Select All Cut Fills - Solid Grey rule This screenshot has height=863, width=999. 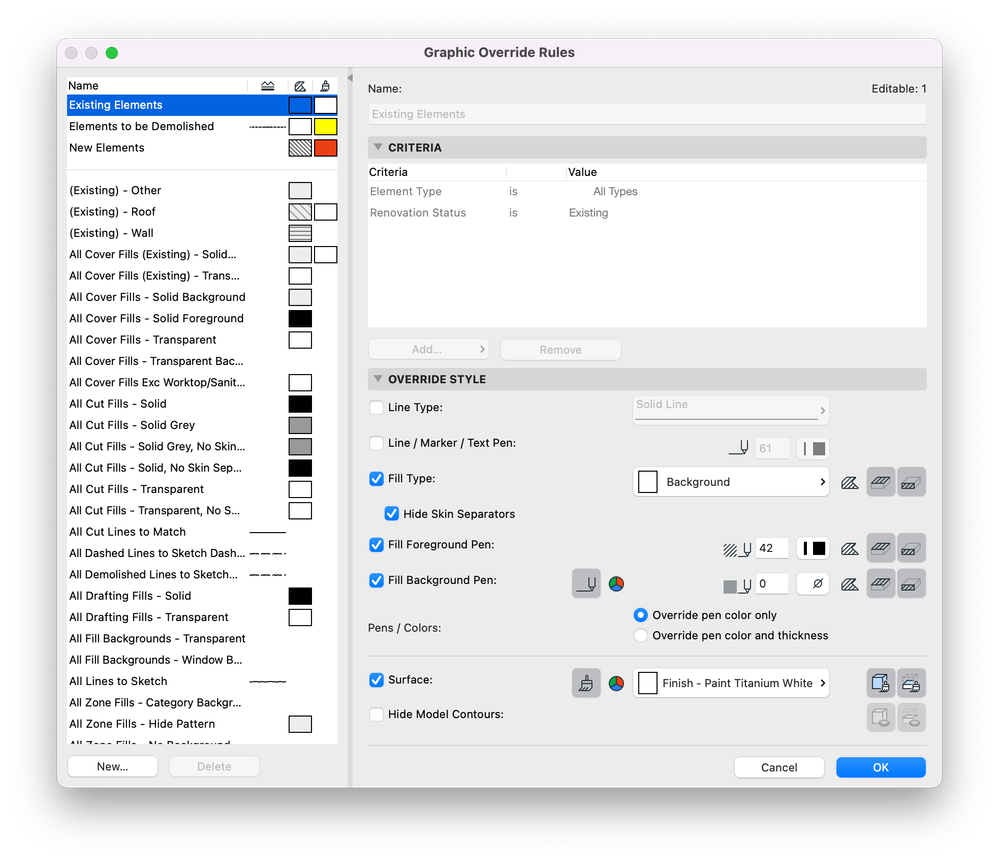click(x=132, y=425)
